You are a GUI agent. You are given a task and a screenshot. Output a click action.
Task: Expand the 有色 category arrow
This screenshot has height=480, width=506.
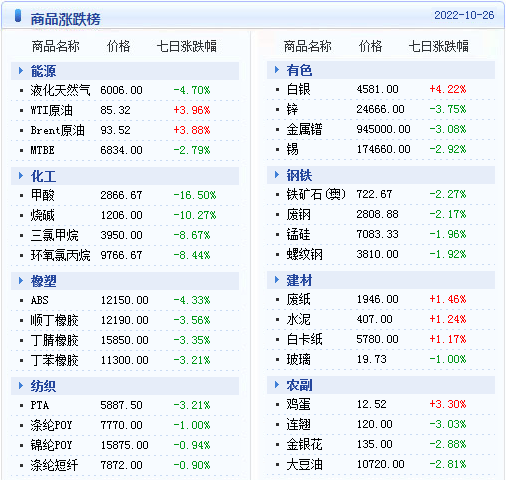point(277,70)
